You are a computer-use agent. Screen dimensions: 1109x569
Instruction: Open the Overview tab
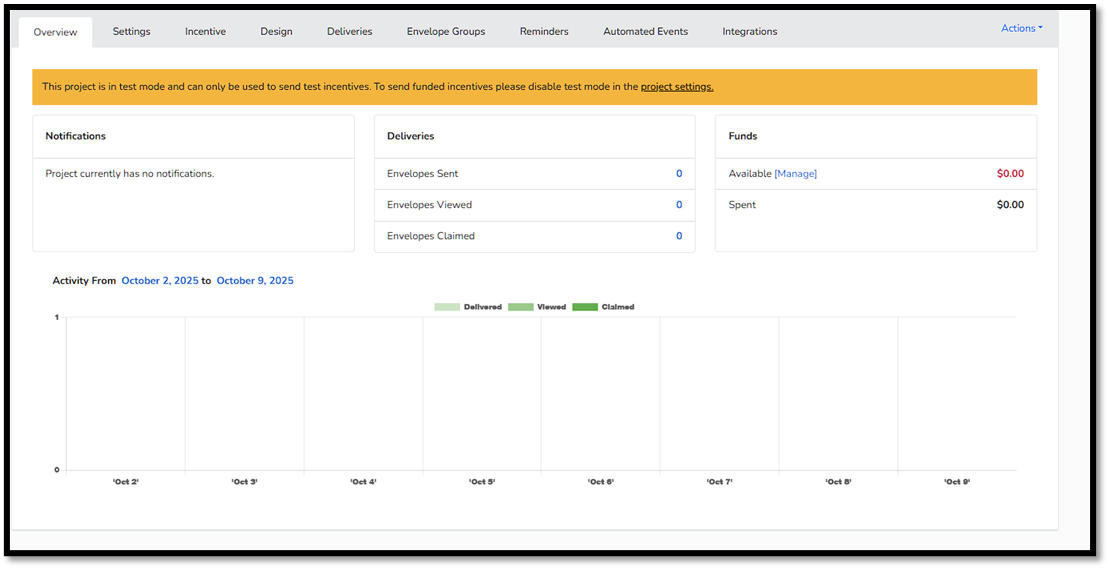55,32
